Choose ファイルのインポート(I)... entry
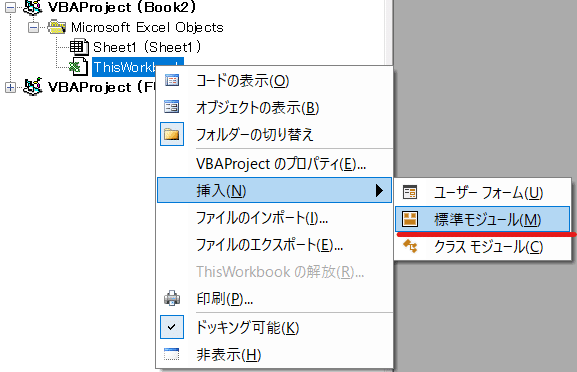This screenshot has height=372, width=577. click(275, 218)
